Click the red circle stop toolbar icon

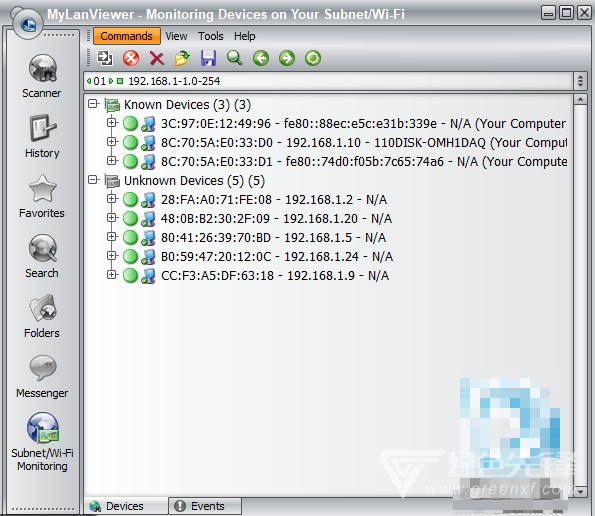pyautogui.click(x=131, y=58)
